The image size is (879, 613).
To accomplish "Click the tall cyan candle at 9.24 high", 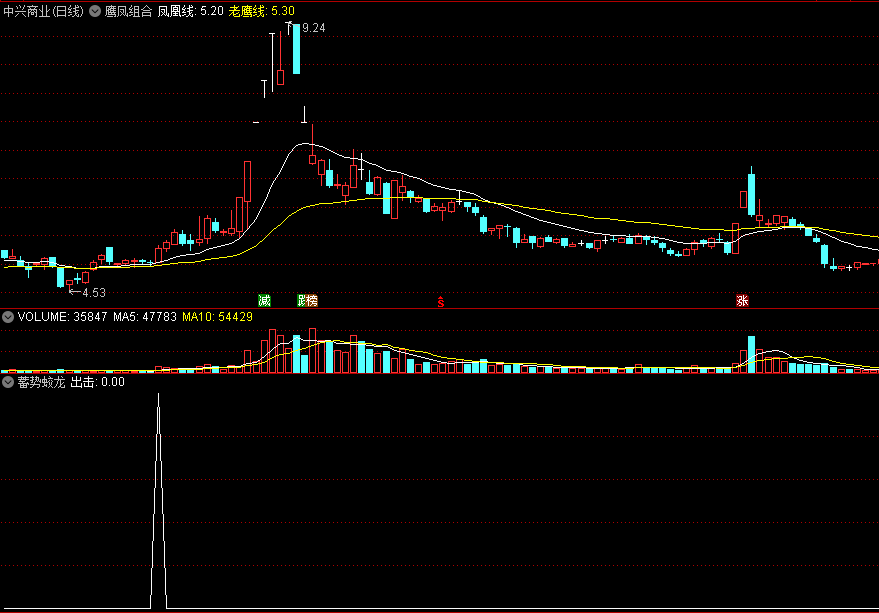I will 297,49.
